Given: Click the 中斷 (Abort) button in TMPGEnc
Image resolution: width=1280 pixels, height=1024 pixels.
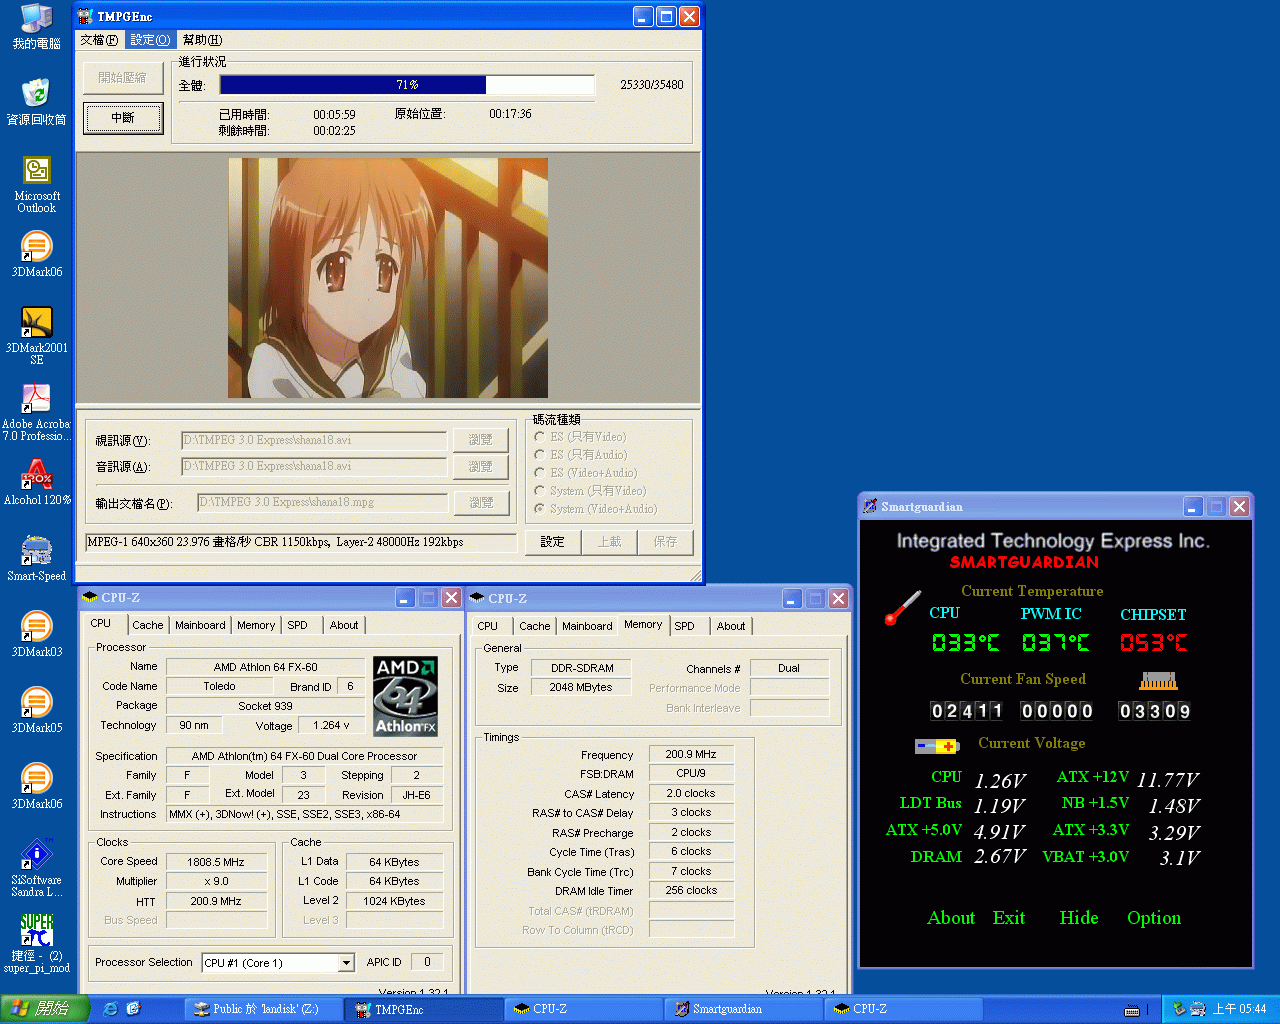Looking at the screenshot, I should (x=123, y=118).
